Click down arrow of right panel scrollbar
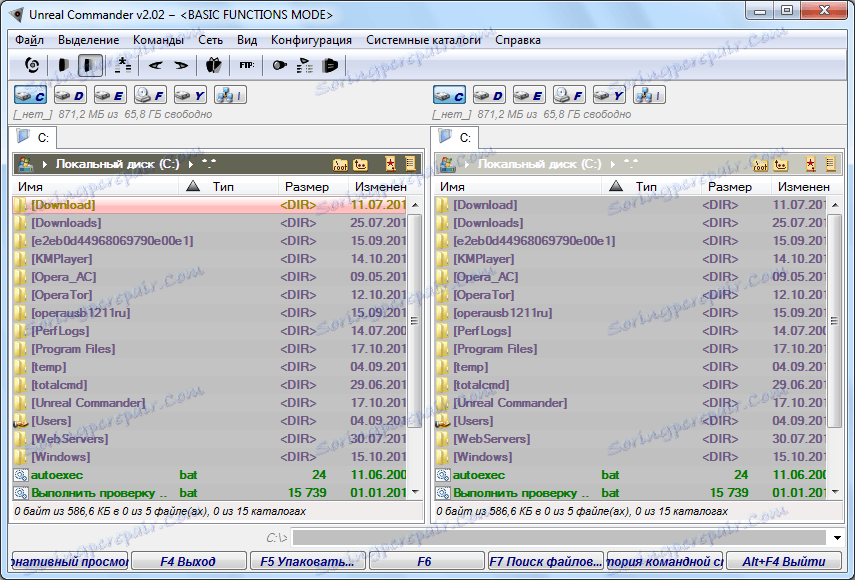The image size is (855, 580). pyautogui.click(x=836, y=492)
